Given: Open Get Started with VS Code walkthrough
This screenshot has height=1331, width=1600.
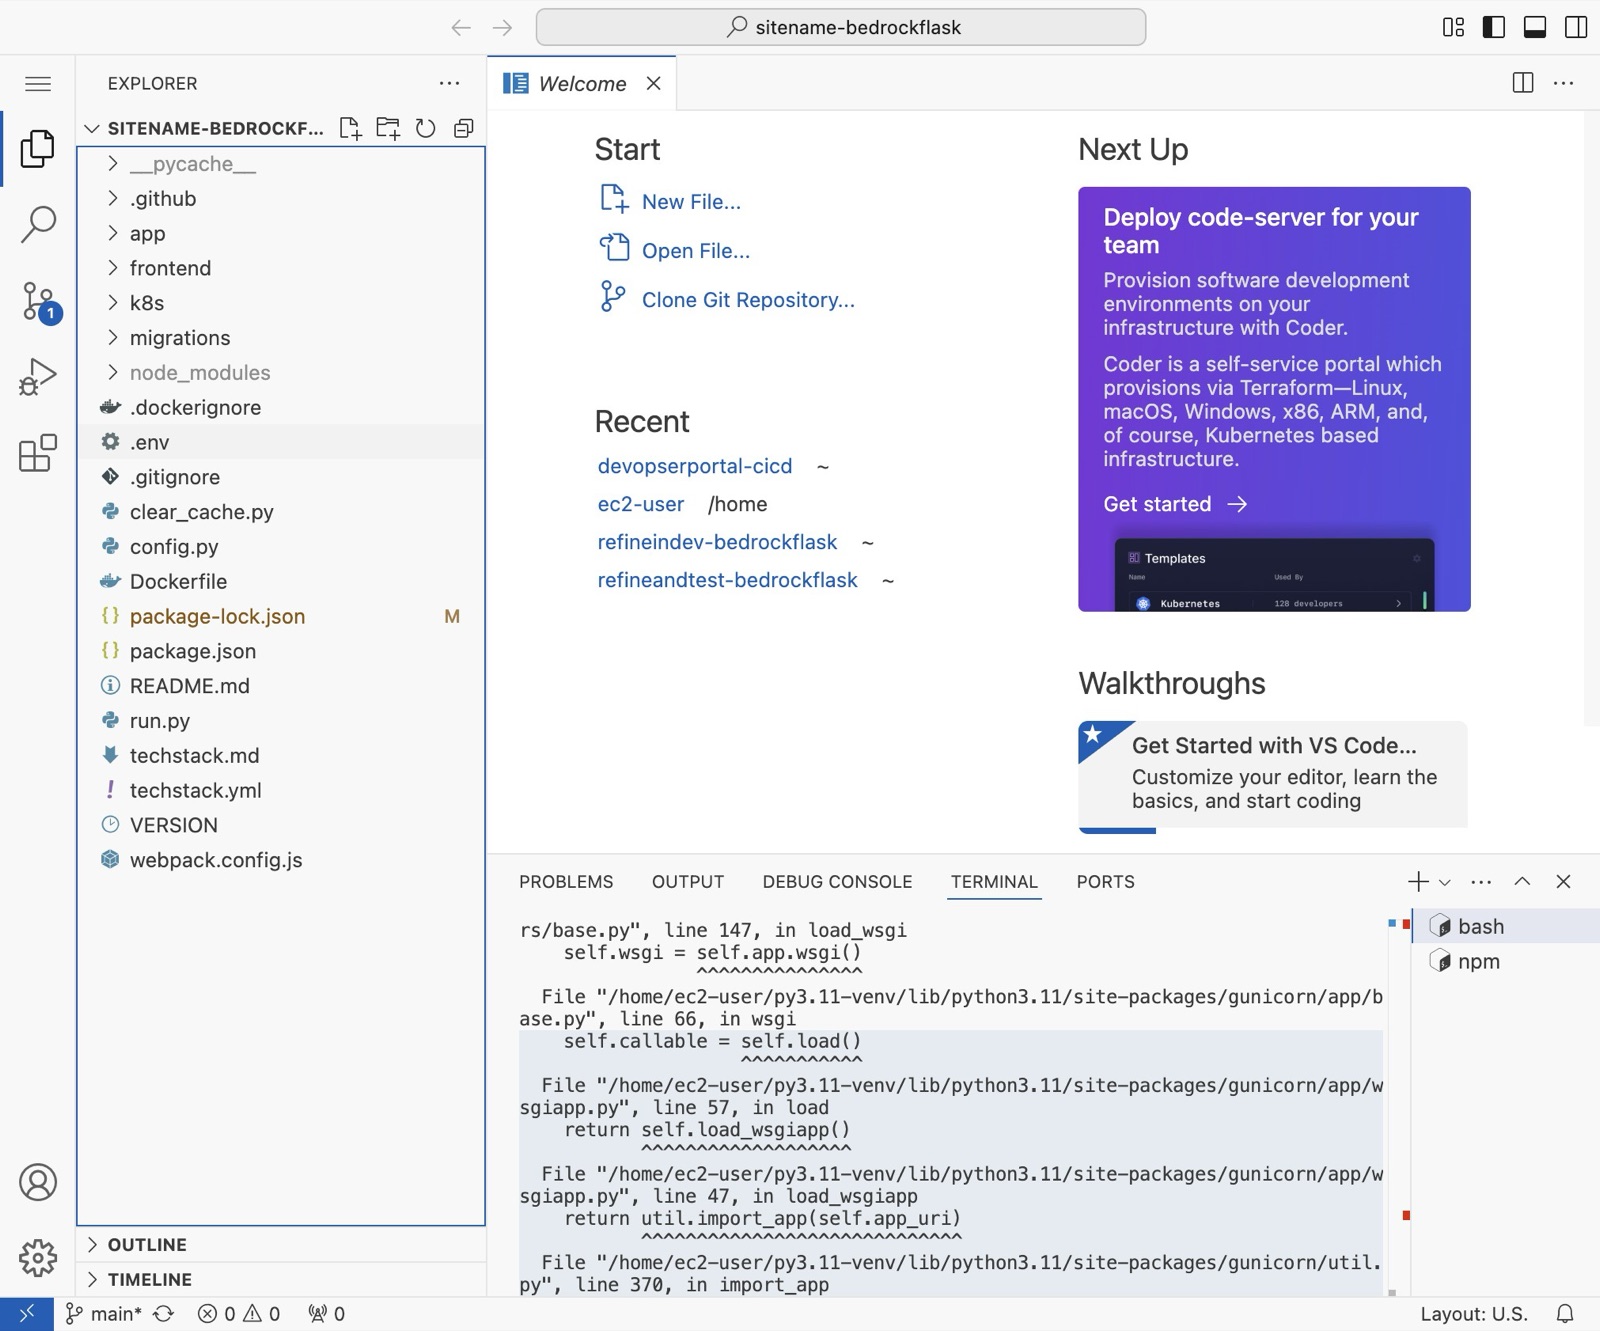Looking at the screenshot, I should 1272,776.
